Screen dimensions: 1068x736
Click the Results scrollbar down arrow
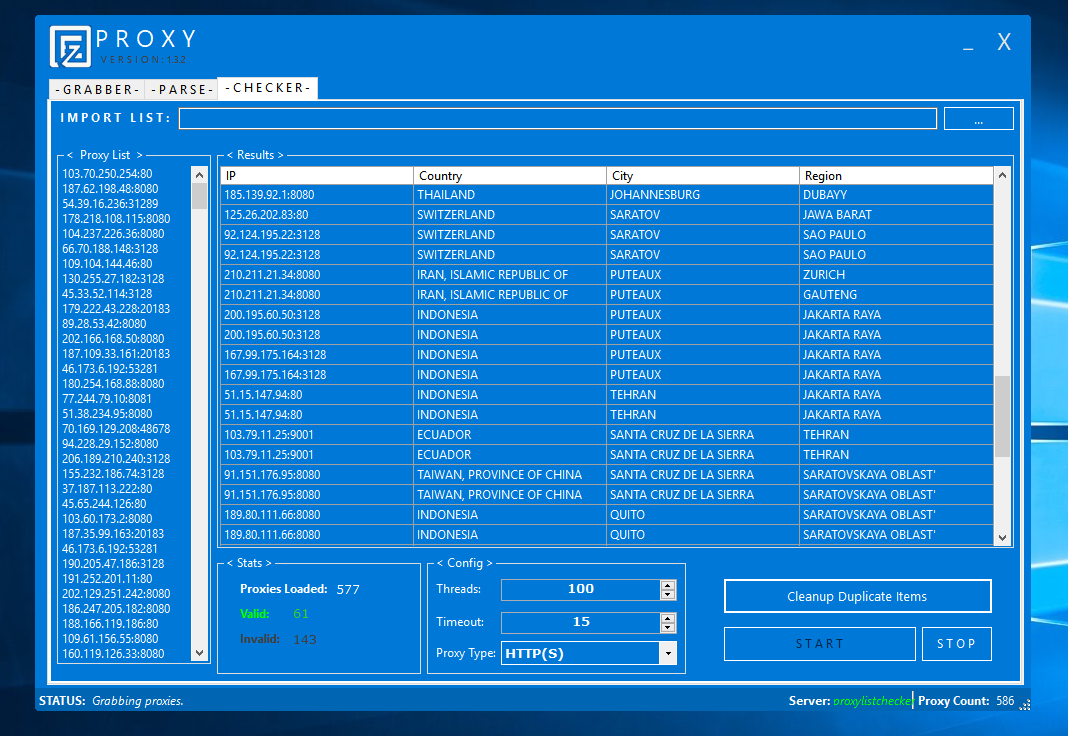tap(1003, 538)
